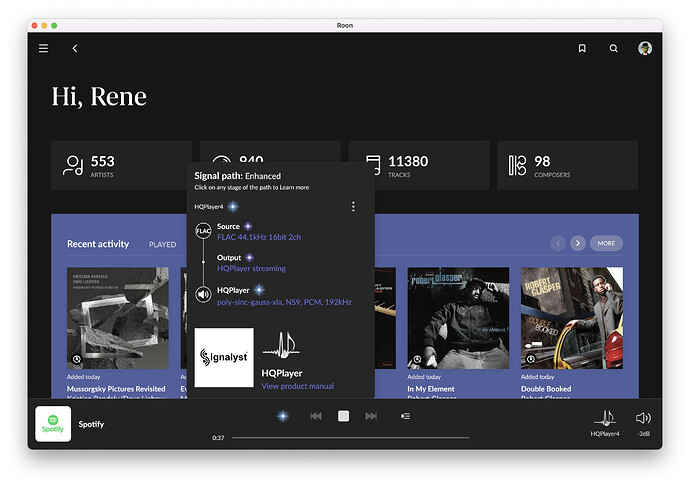
Task: Open Double Booked album cover
Action: (572, 318)
